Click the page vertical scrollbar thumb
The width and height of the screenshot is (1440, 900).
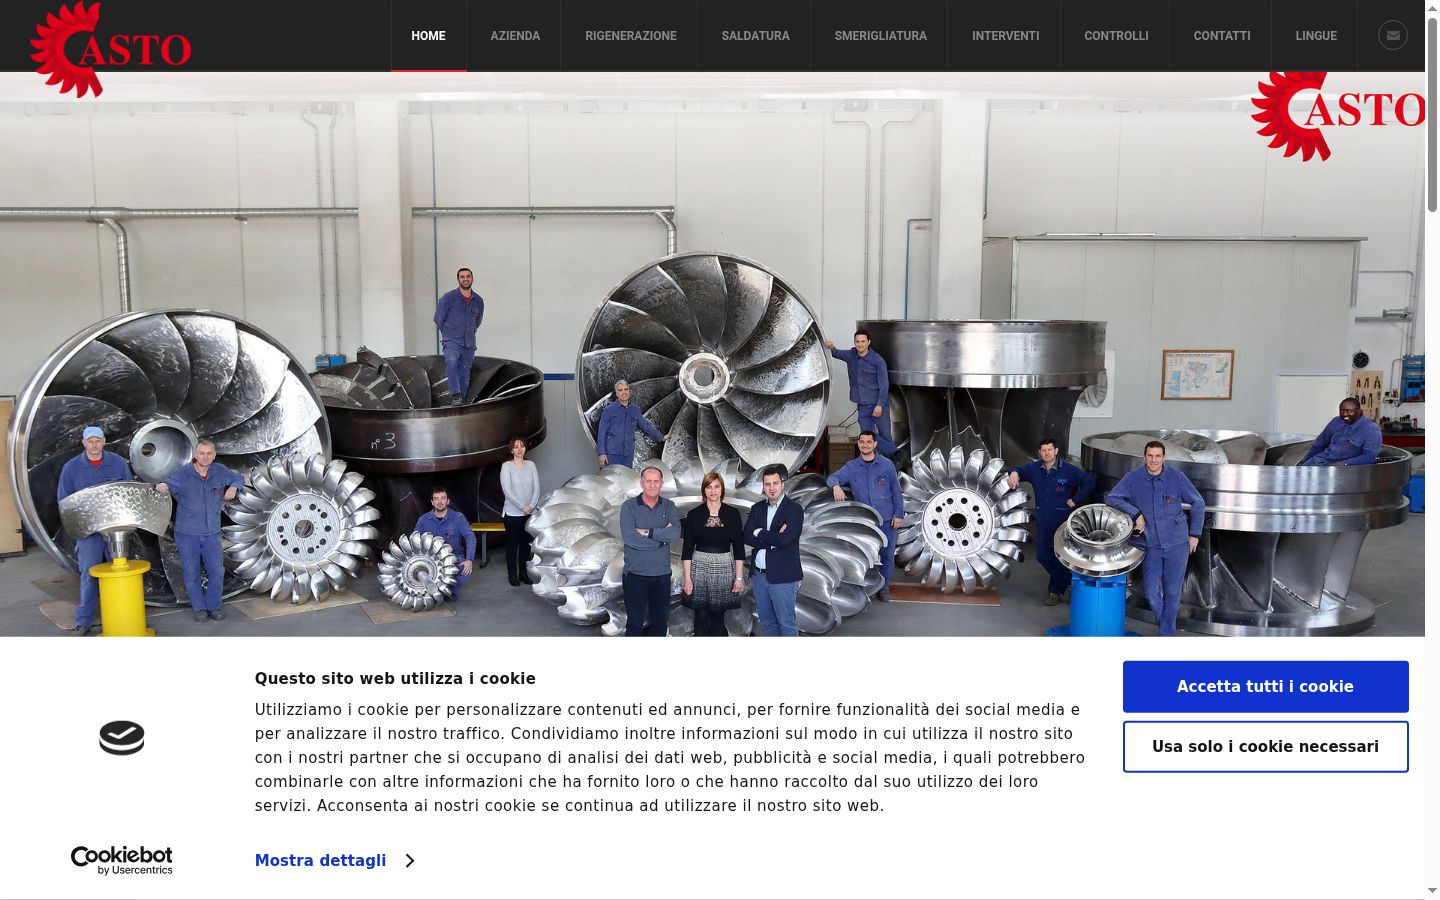point(1432,113)
